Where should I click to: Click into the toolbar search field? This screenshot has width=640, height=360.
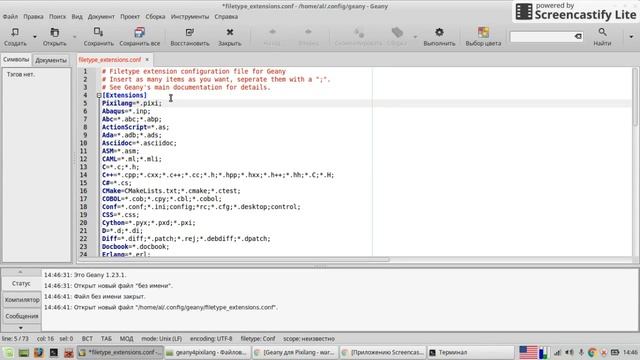pos(542,37)
